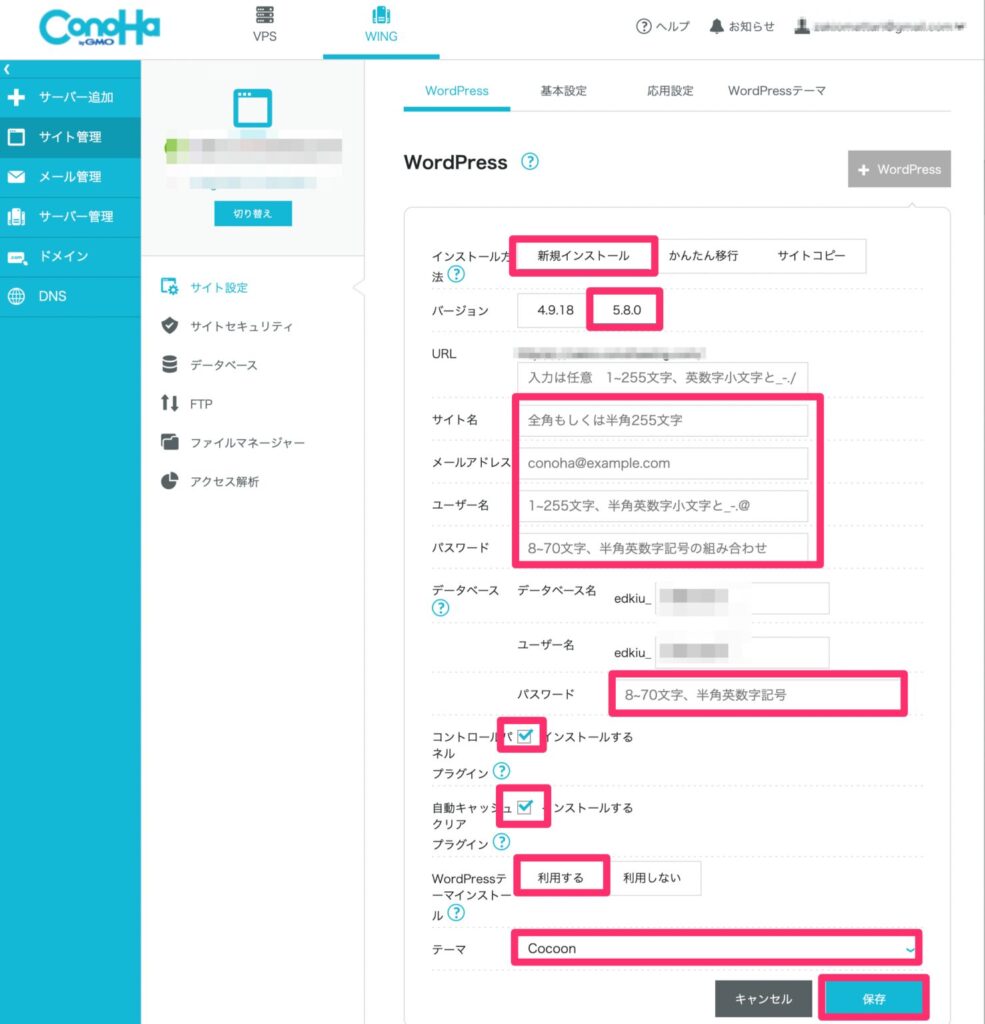The image size is (985, 1024).
Task: Click help icon beside WordPress heading
Action: 530,161
